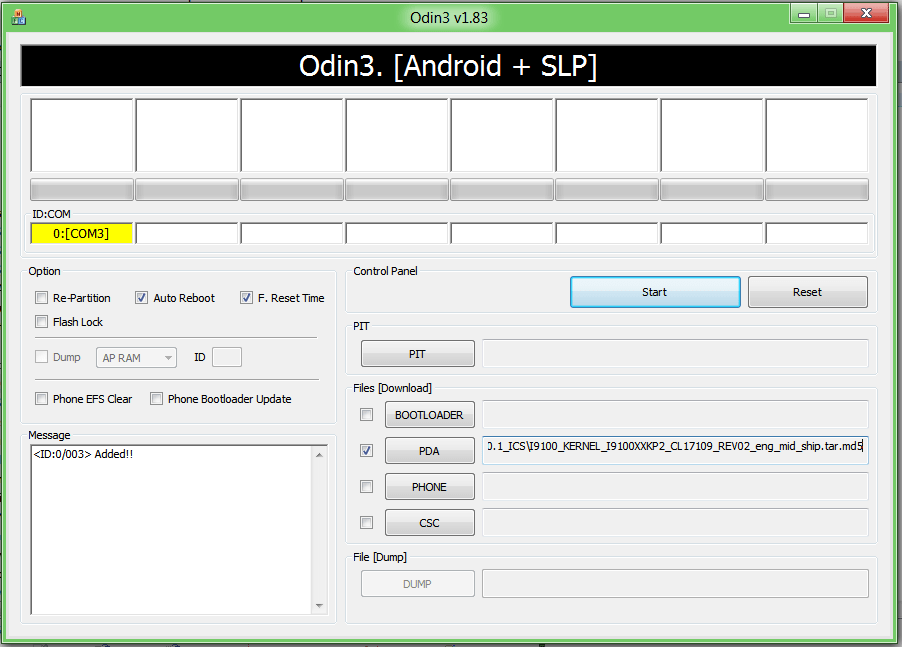Select a PDA firmware file
The height and width of the screenshot is (647, 902).
[430, 451]
